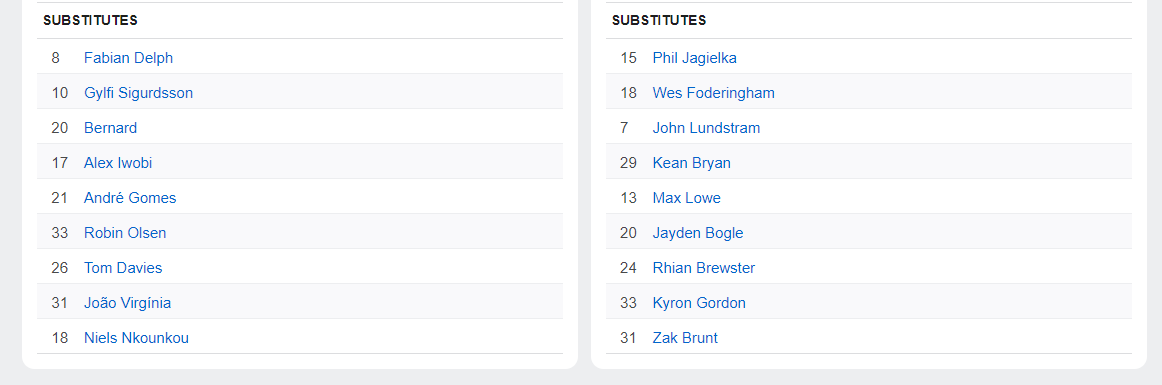Select Bernard from substitutes list
Image resolution: width=1162 pixels, height=385 pixels.
pyautogui.click(x=110, y=127)
